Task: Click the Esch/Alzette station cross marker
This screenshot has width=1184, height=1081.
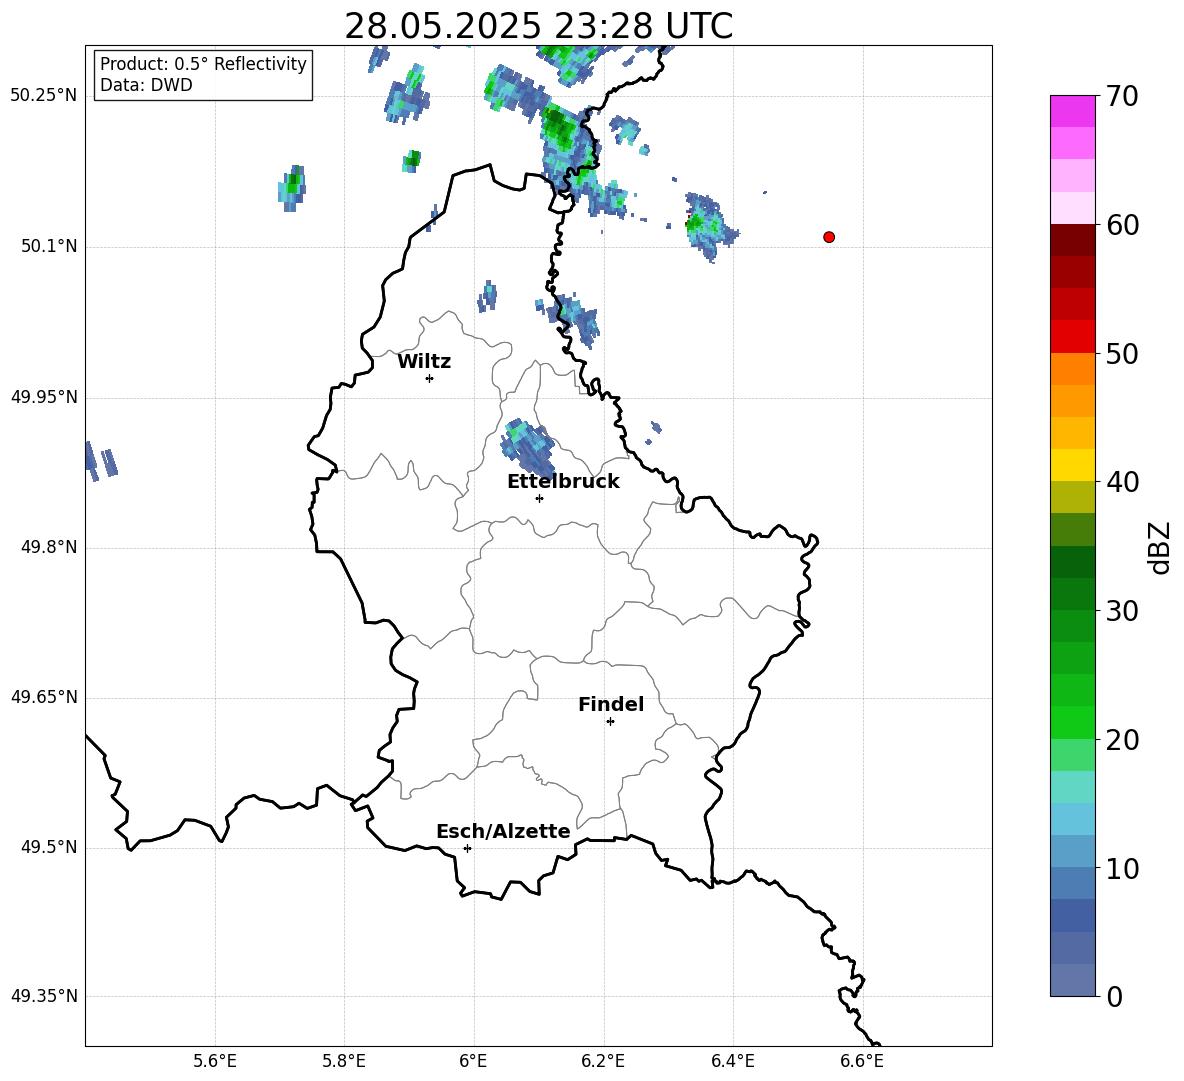Action: (x=467, y=848)
